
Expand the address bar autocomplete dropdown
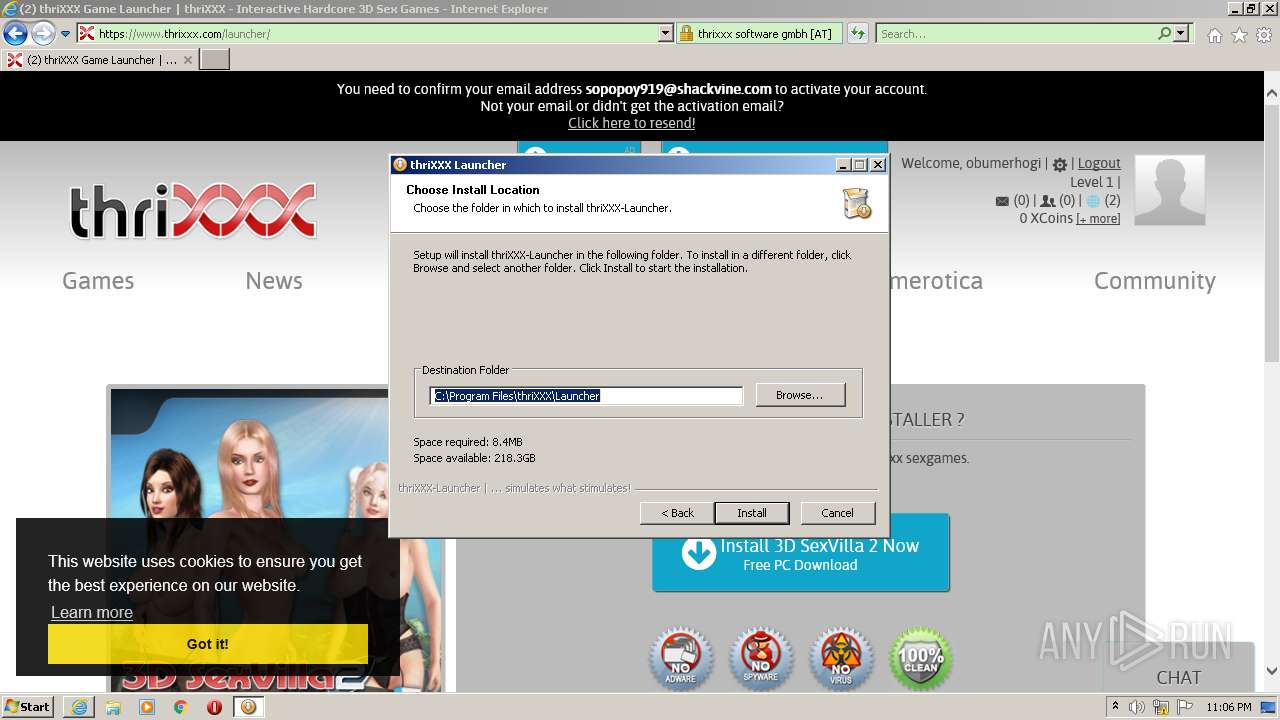click(666, 33)
